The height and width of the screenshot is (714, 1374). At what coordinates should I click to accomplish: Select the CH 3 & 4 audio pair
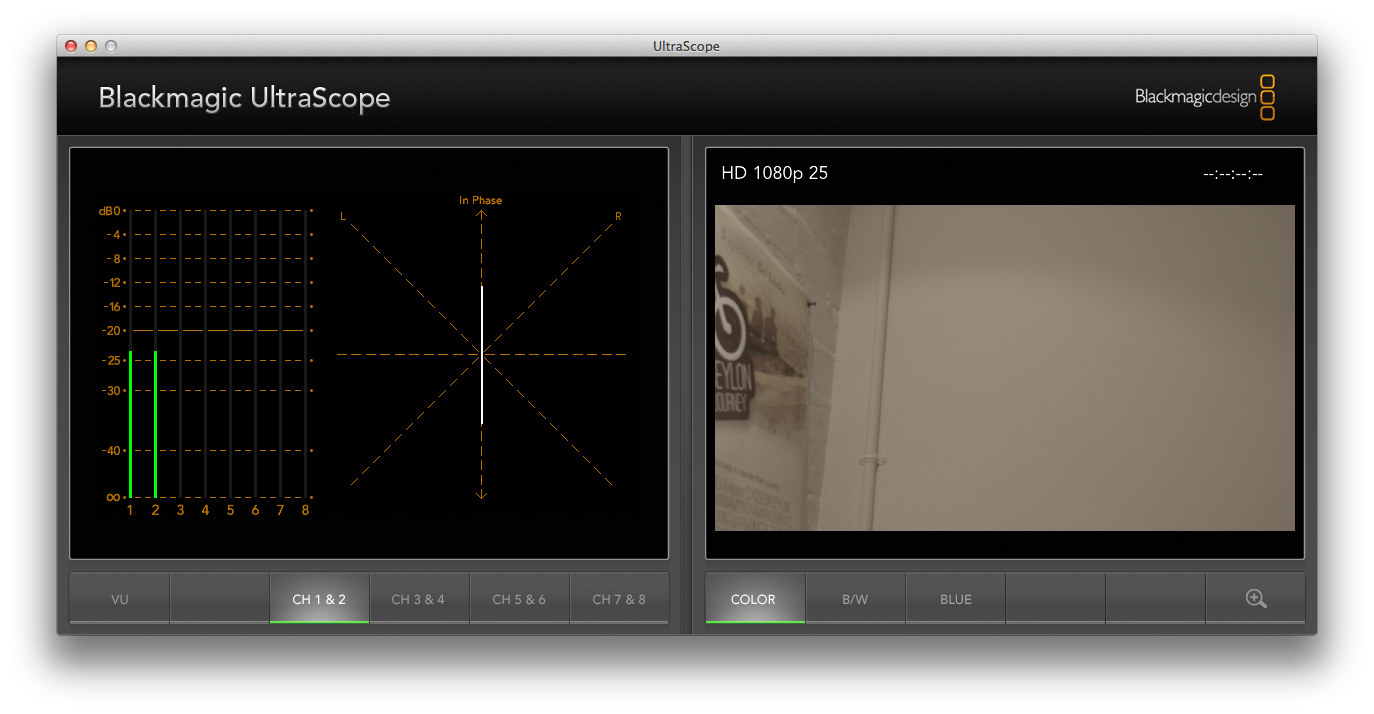coord(418,599)
